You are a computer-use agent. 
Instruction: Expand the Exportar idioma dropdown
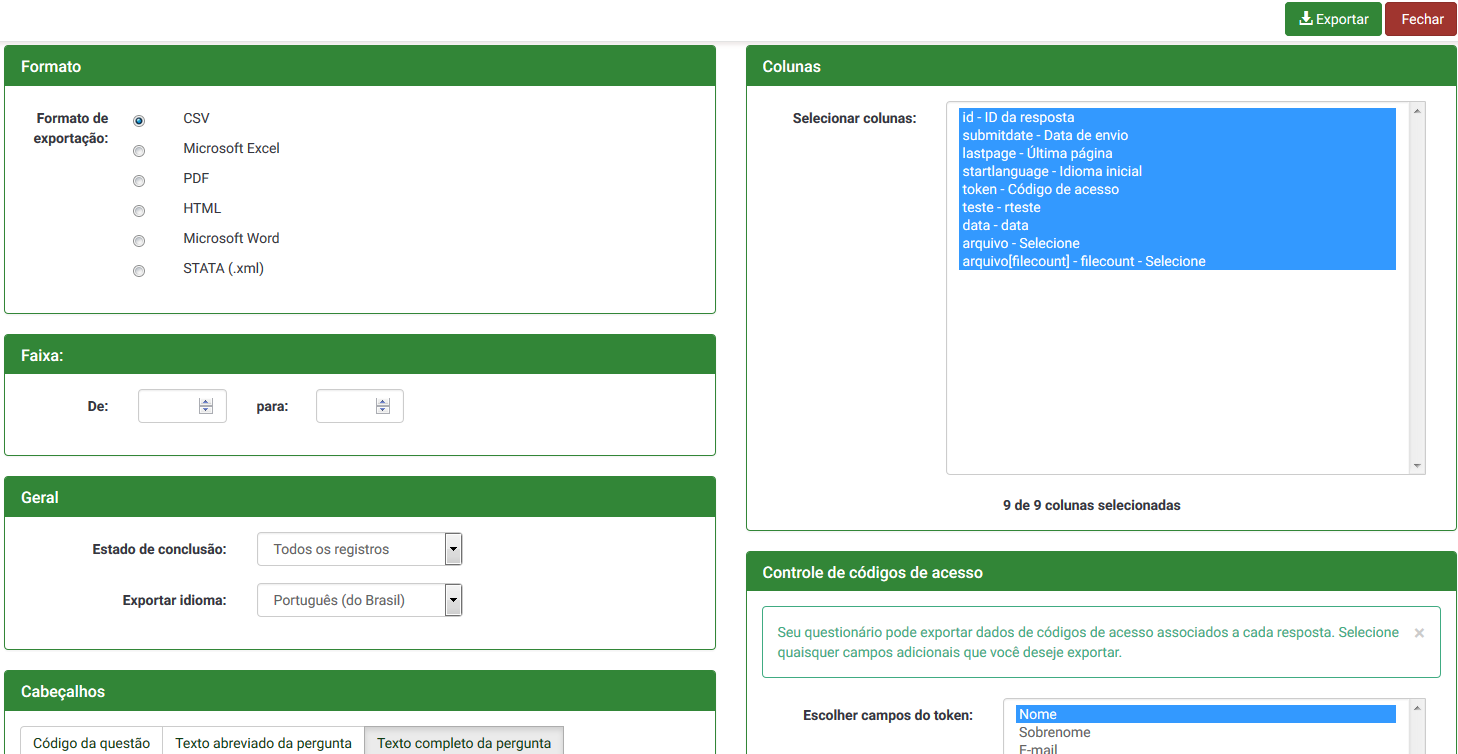click(359, 600)
